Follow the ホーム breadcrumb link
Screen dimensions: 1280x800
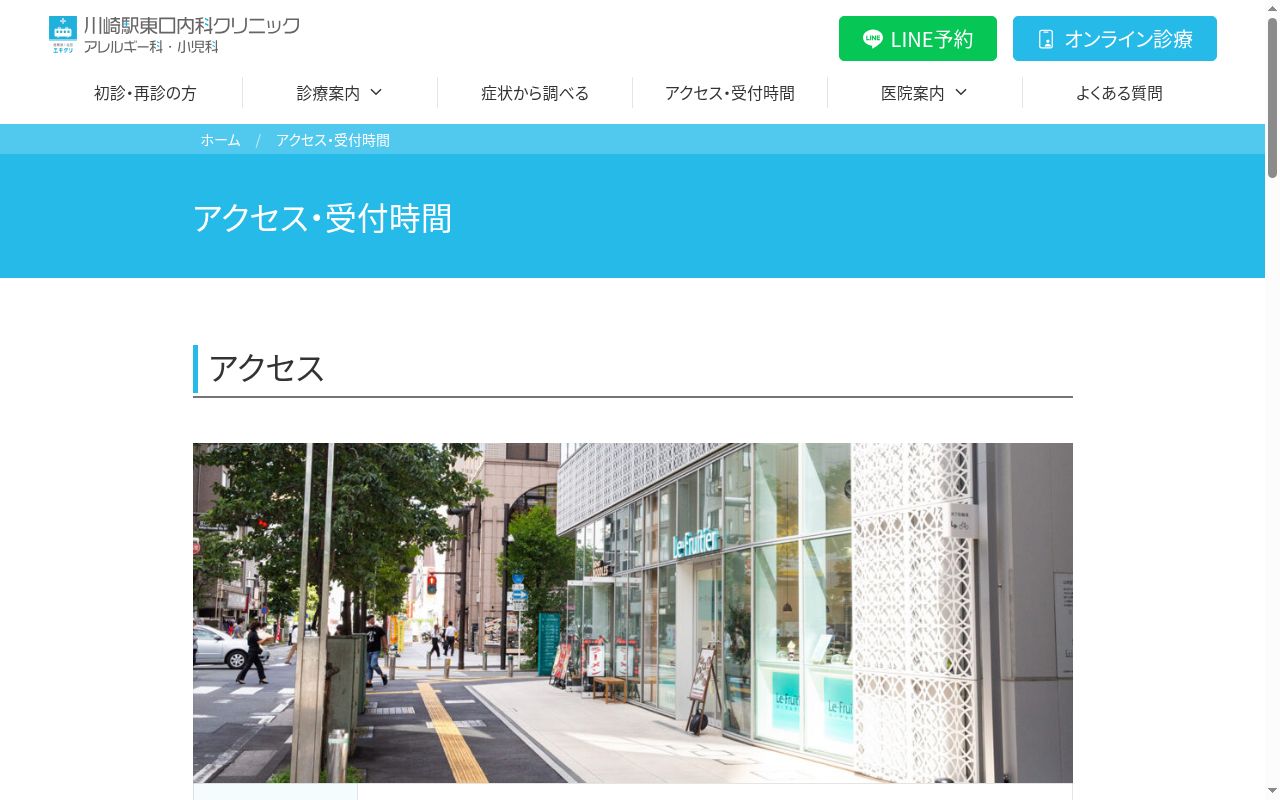tap(220, 140)
